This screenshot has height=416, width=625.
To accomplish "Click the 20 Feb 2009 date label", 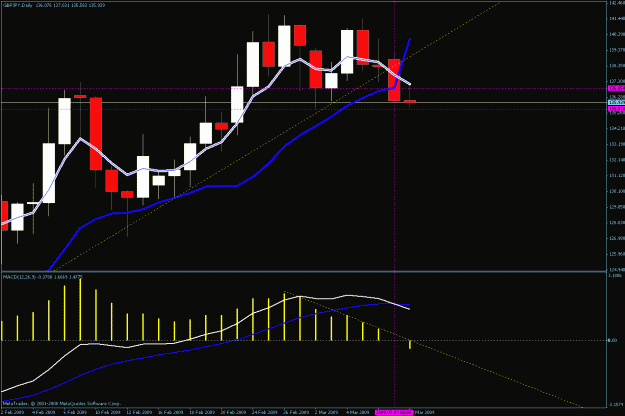I will [x=233, y=412].
